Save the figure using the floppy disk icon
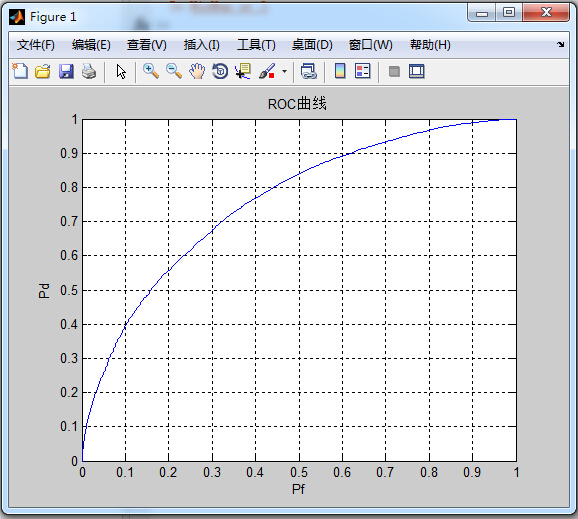Screen dimensions: 578x519 click(x=66, y=71)
